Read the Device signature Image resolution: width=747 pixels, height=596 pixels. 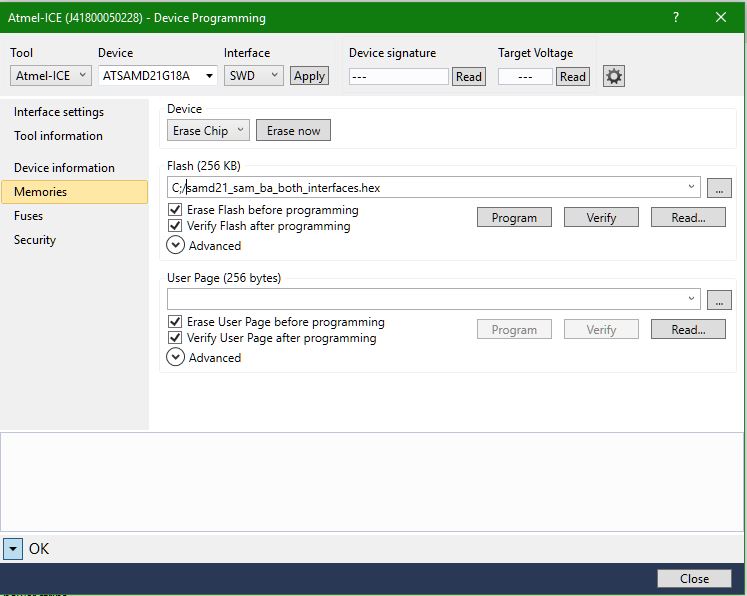pos(469,77)
